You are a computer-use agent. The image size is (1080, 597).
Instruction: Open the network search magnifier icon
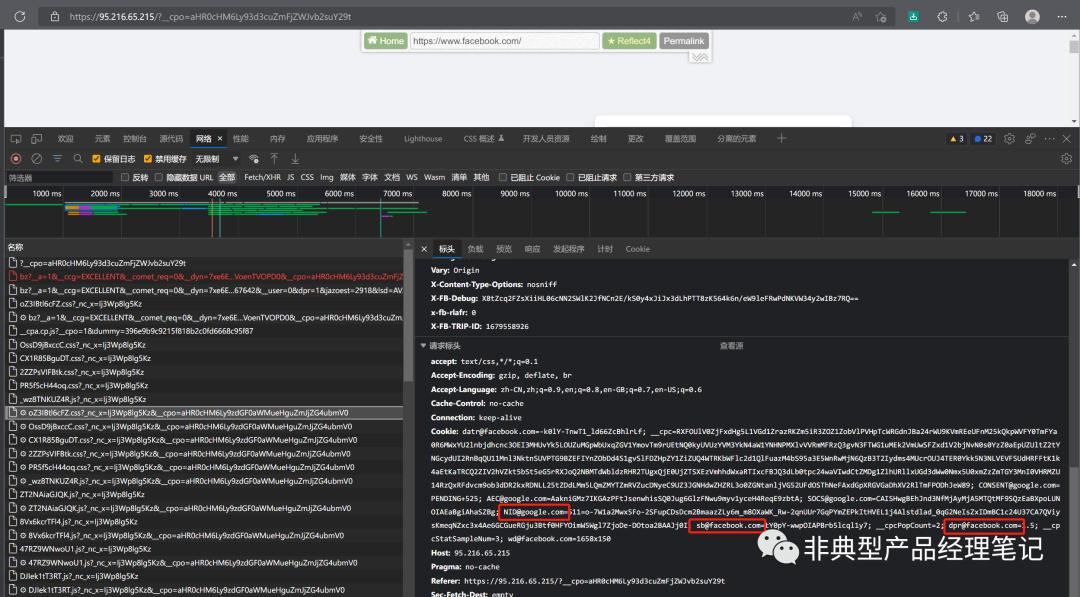(77, 158)
